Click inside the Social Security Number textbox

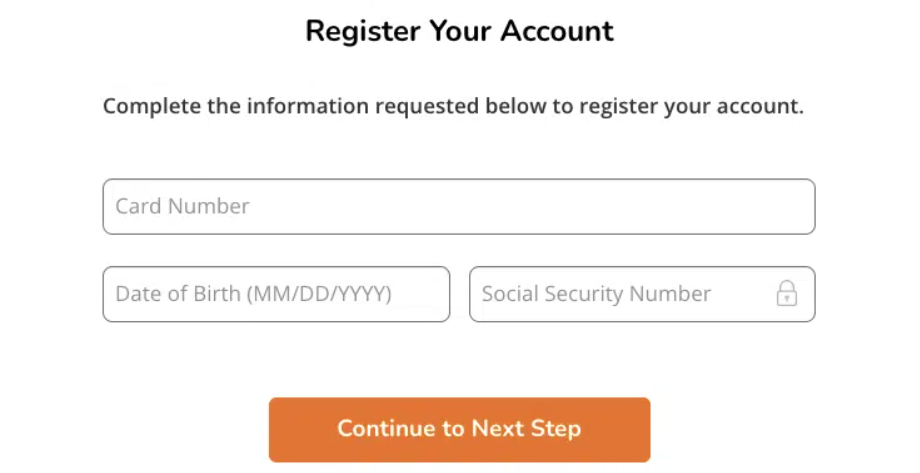(620, 294)
